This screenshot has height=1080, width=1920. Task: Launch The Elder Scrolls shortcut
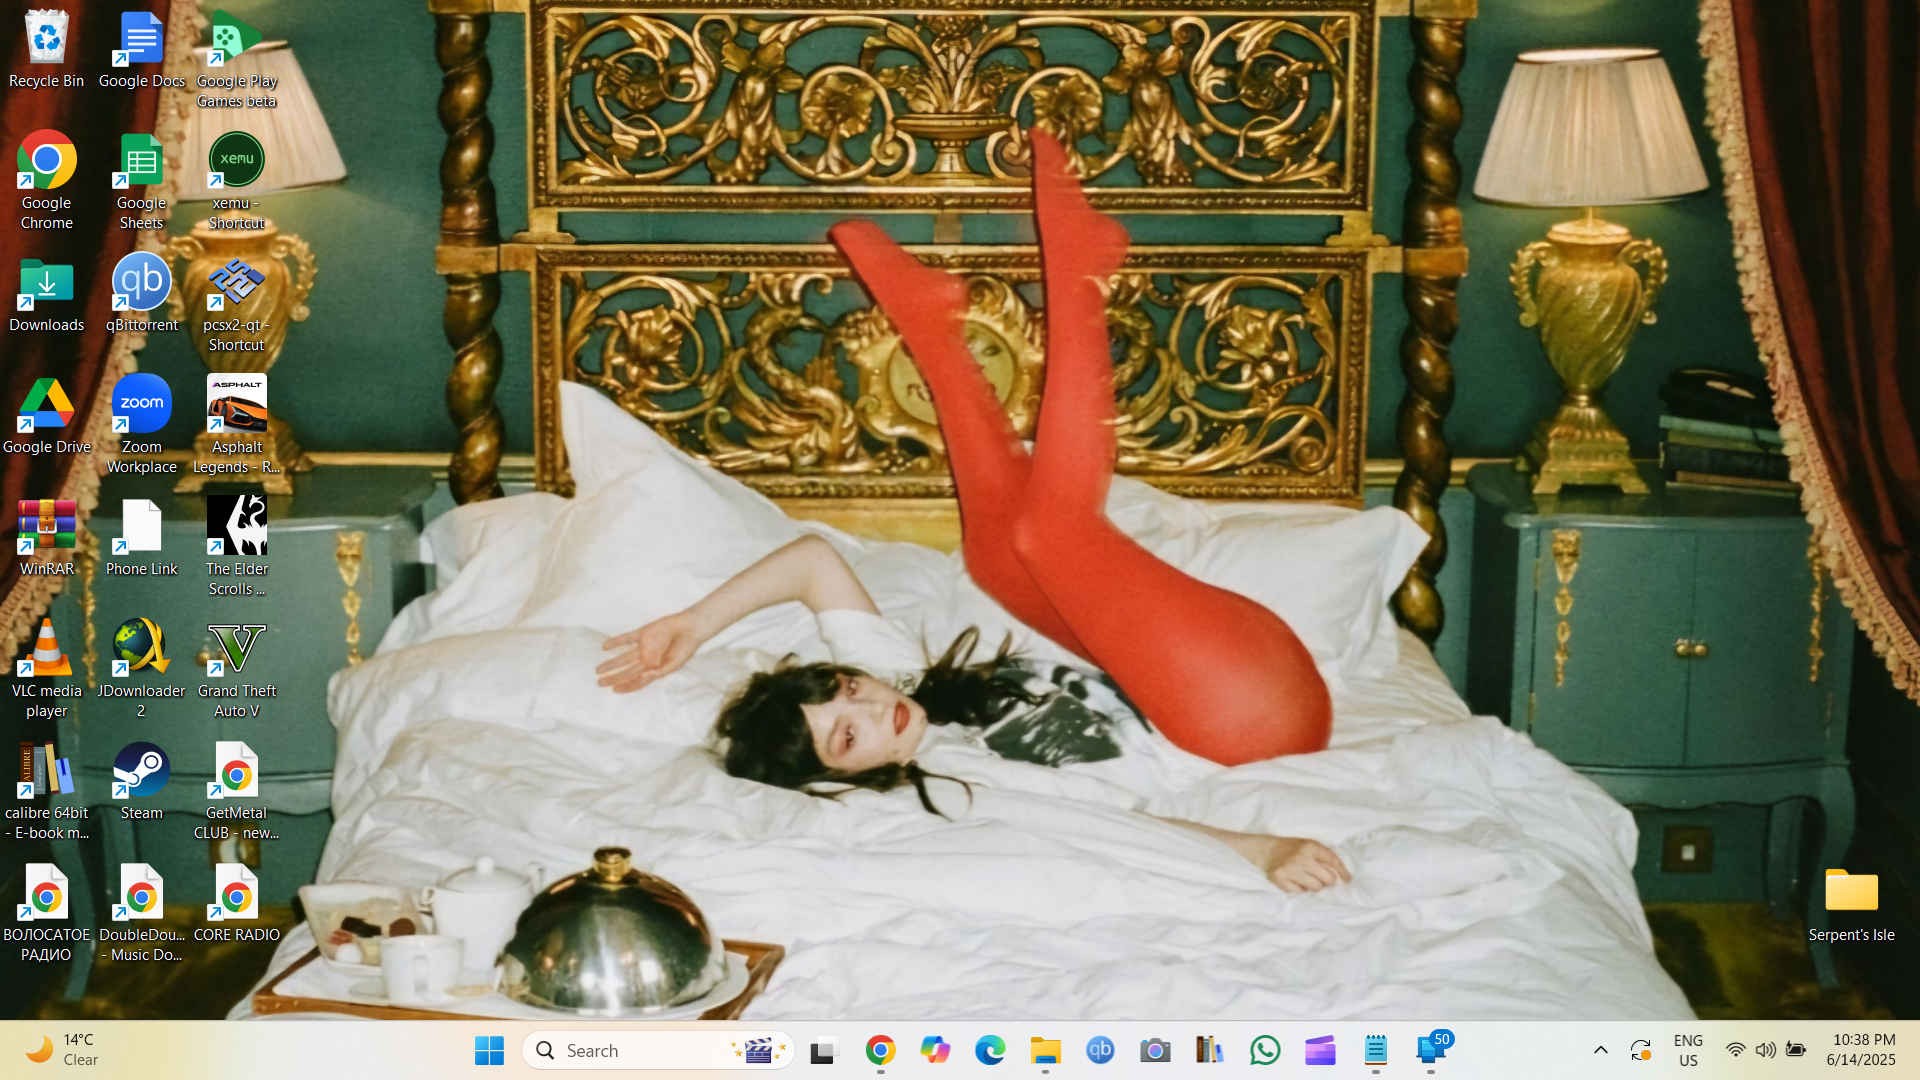click(236, 548)
